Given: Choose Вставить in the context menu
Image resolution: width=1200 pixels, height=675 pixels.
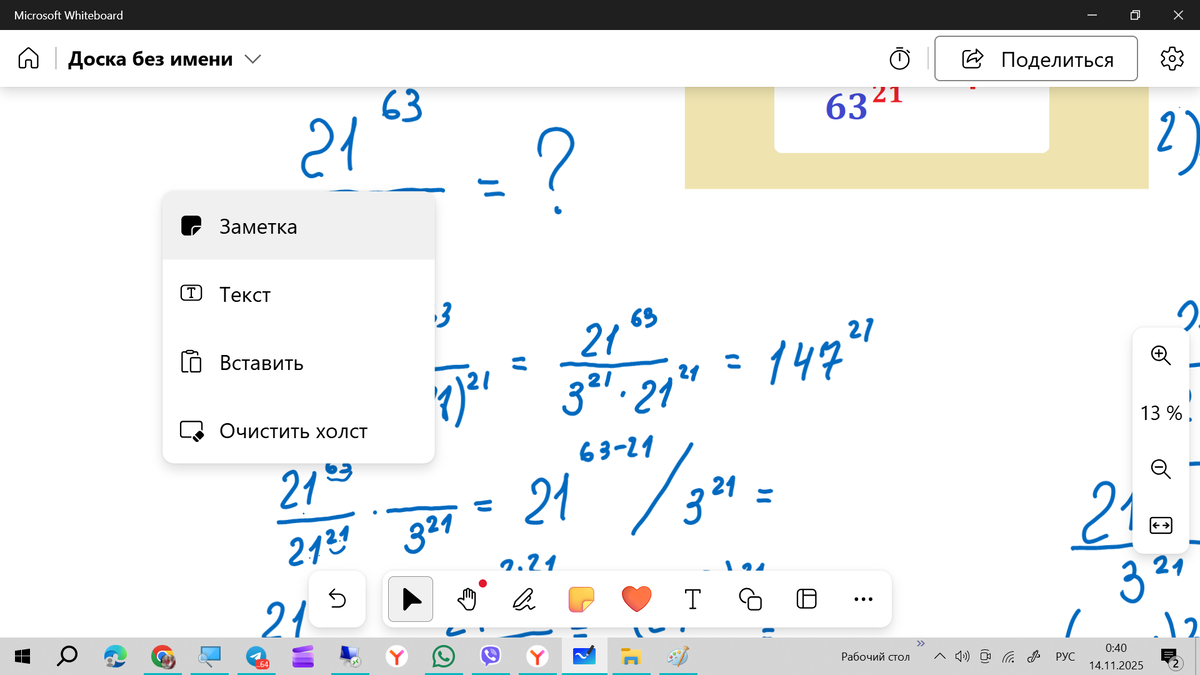Looking at the screenshot, I should point(298,363).
